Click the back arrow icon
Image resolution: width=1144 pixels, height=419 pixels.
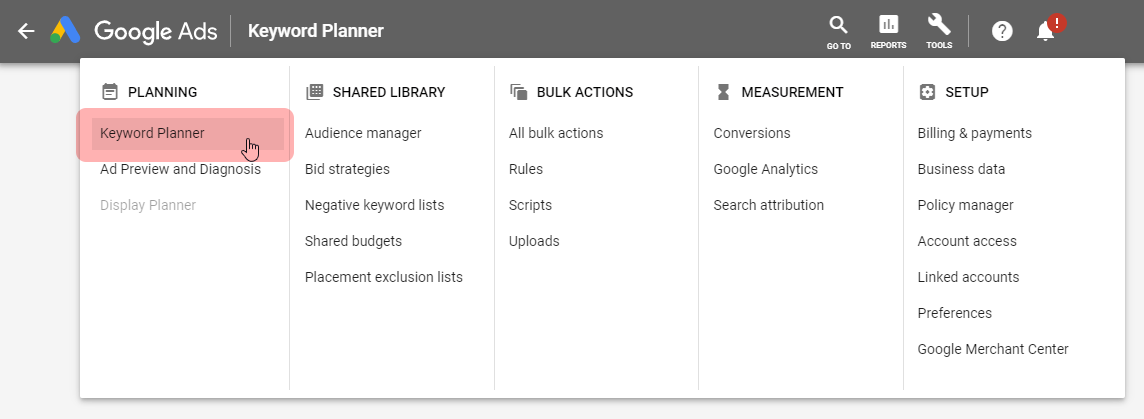tap(26, 31)
